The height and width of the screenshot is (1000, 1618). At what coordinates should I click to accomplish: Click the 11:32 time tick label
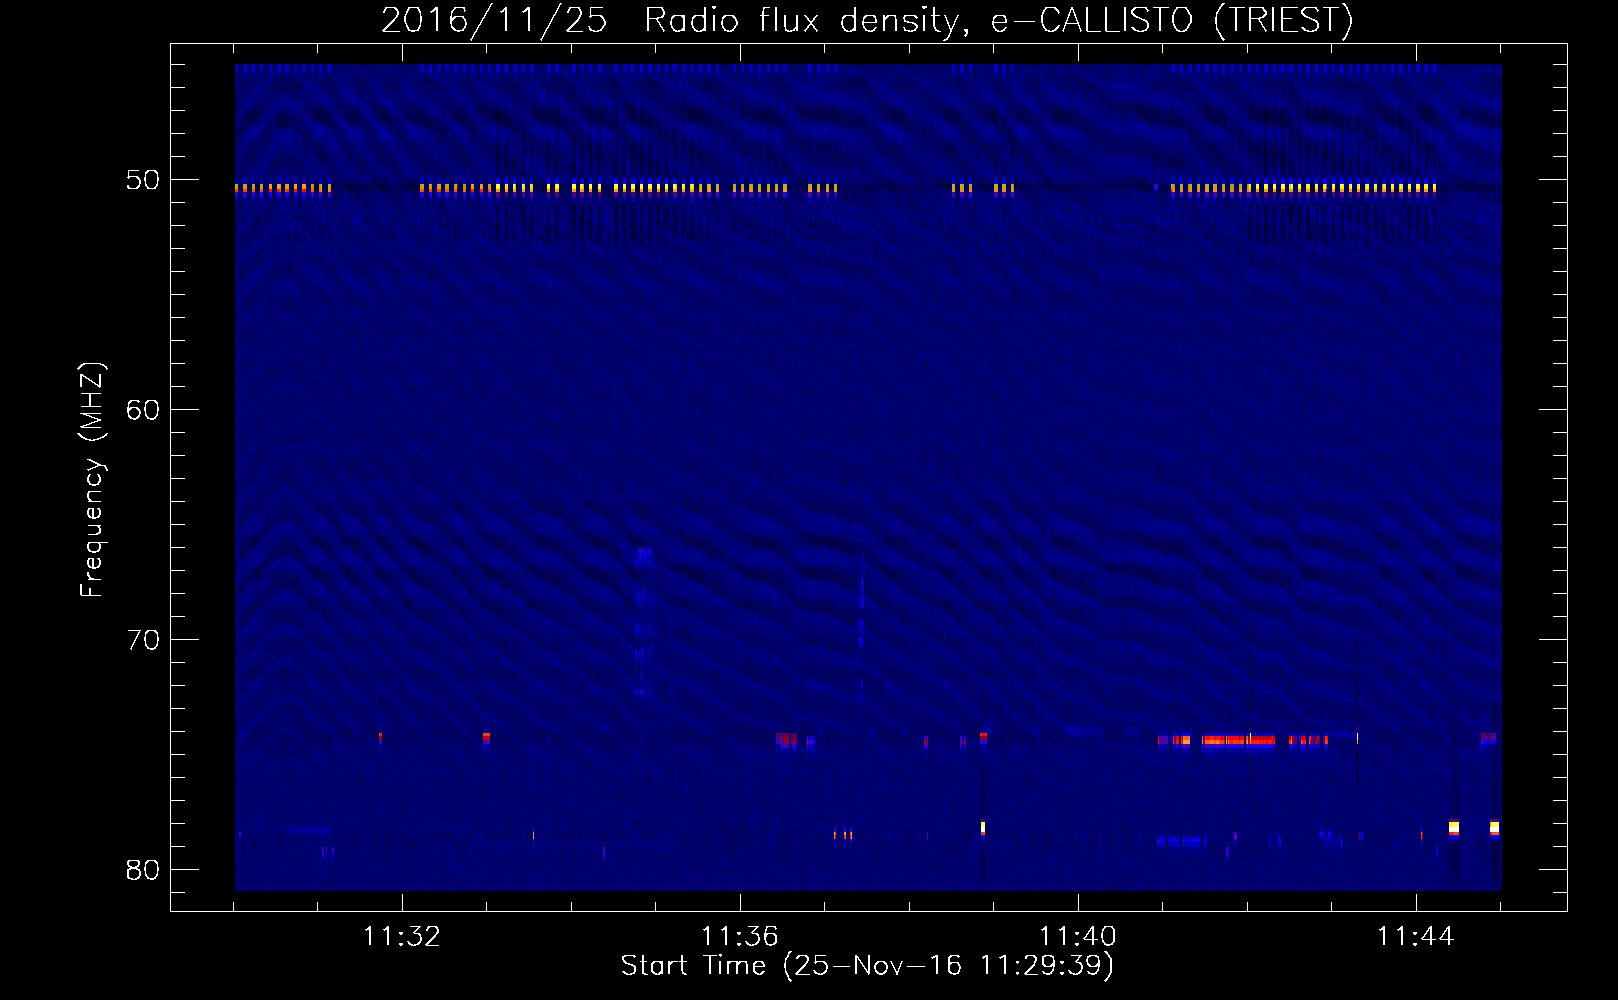(402, 937)
